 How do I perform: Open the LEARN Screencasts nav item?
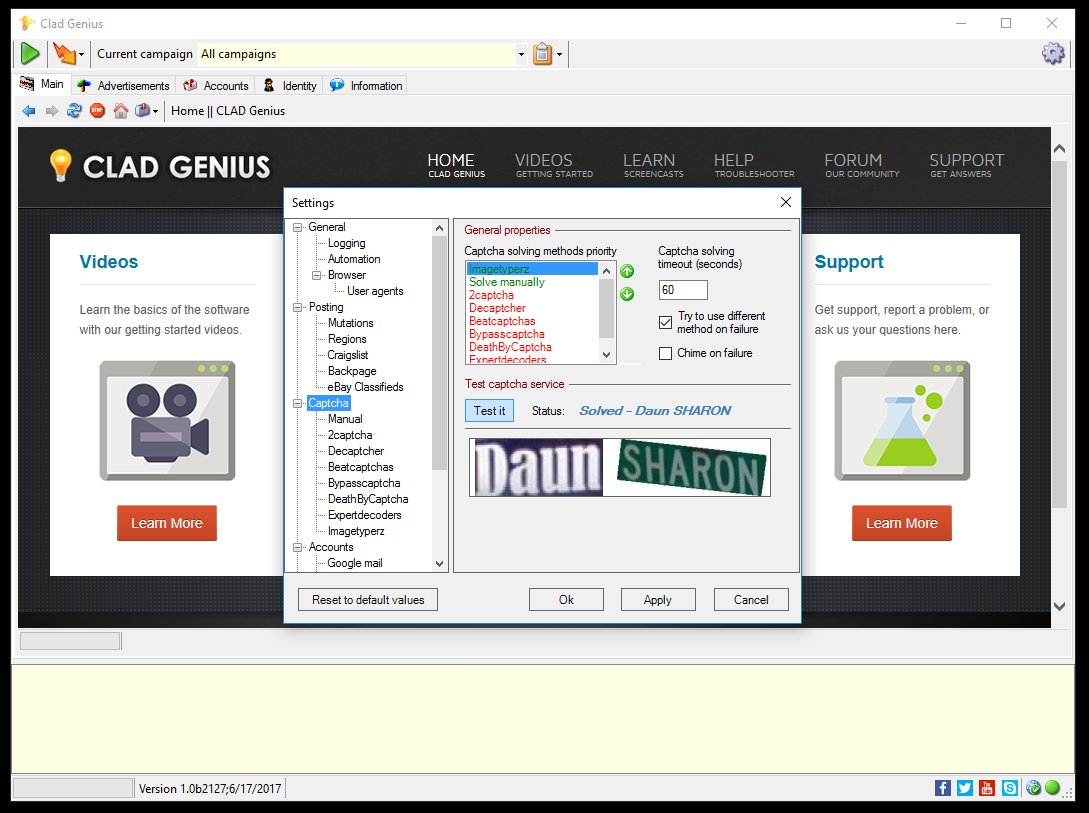point(653,165)
